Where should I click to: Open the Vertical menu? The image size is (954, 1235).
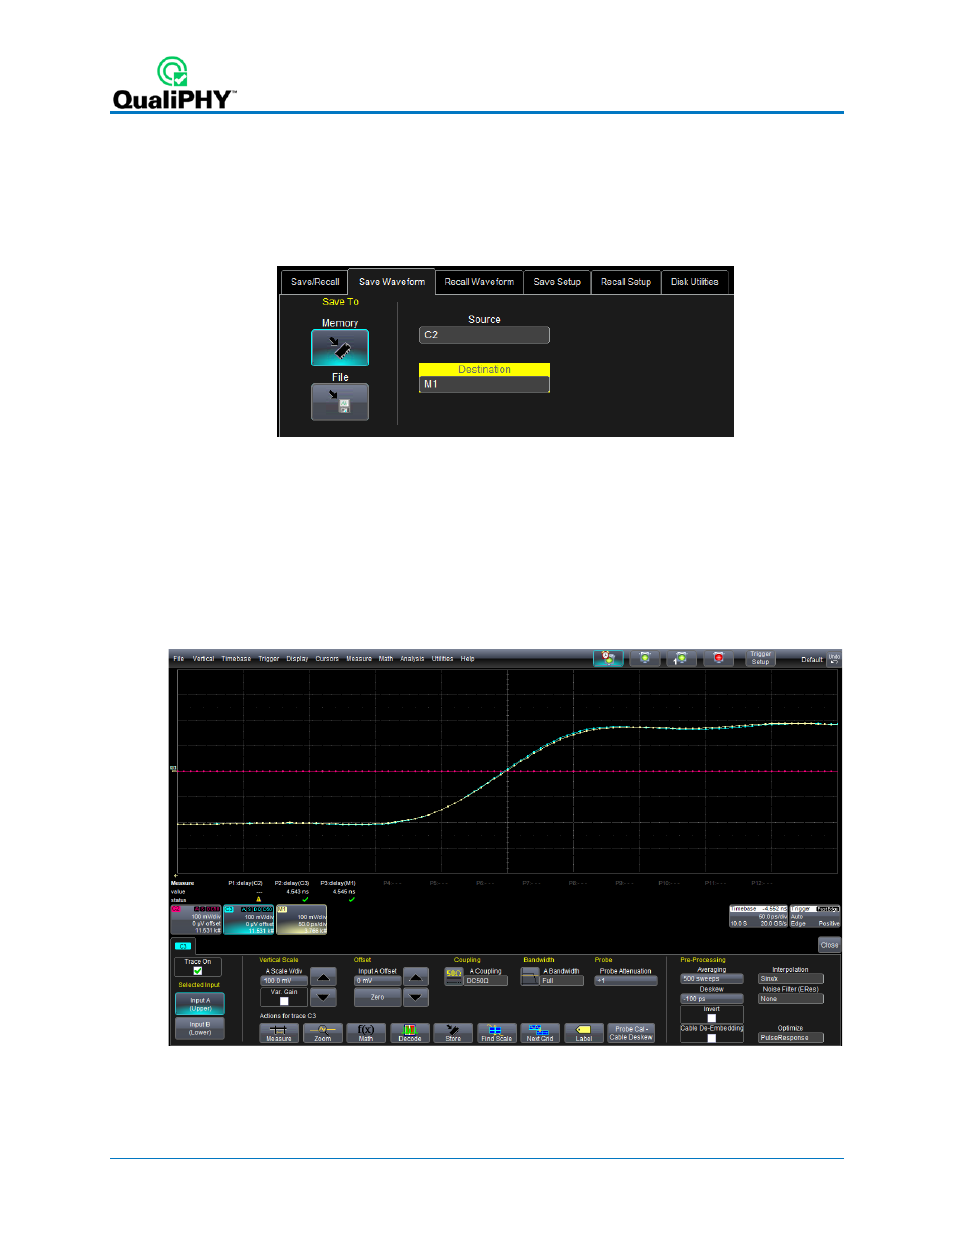coord(203,659)
